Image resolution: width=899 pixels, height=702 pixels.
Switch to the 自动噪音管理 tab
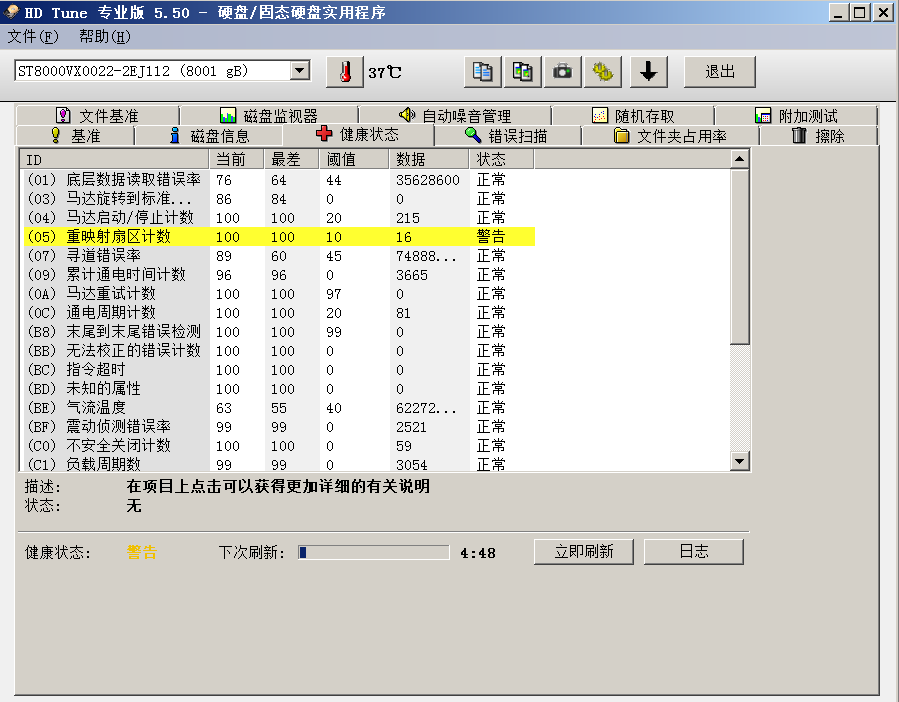[x=455, y=116]
